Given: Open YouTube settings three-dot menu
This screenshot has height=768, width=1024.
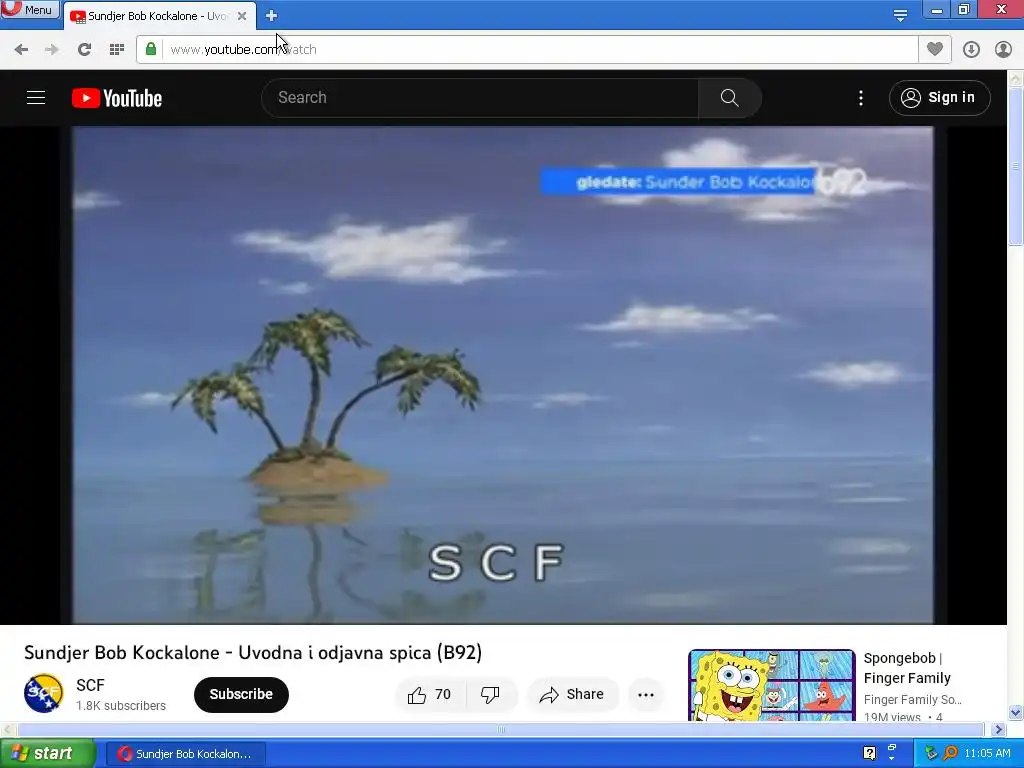Looking at the screenshot, I should pos(861,98).
